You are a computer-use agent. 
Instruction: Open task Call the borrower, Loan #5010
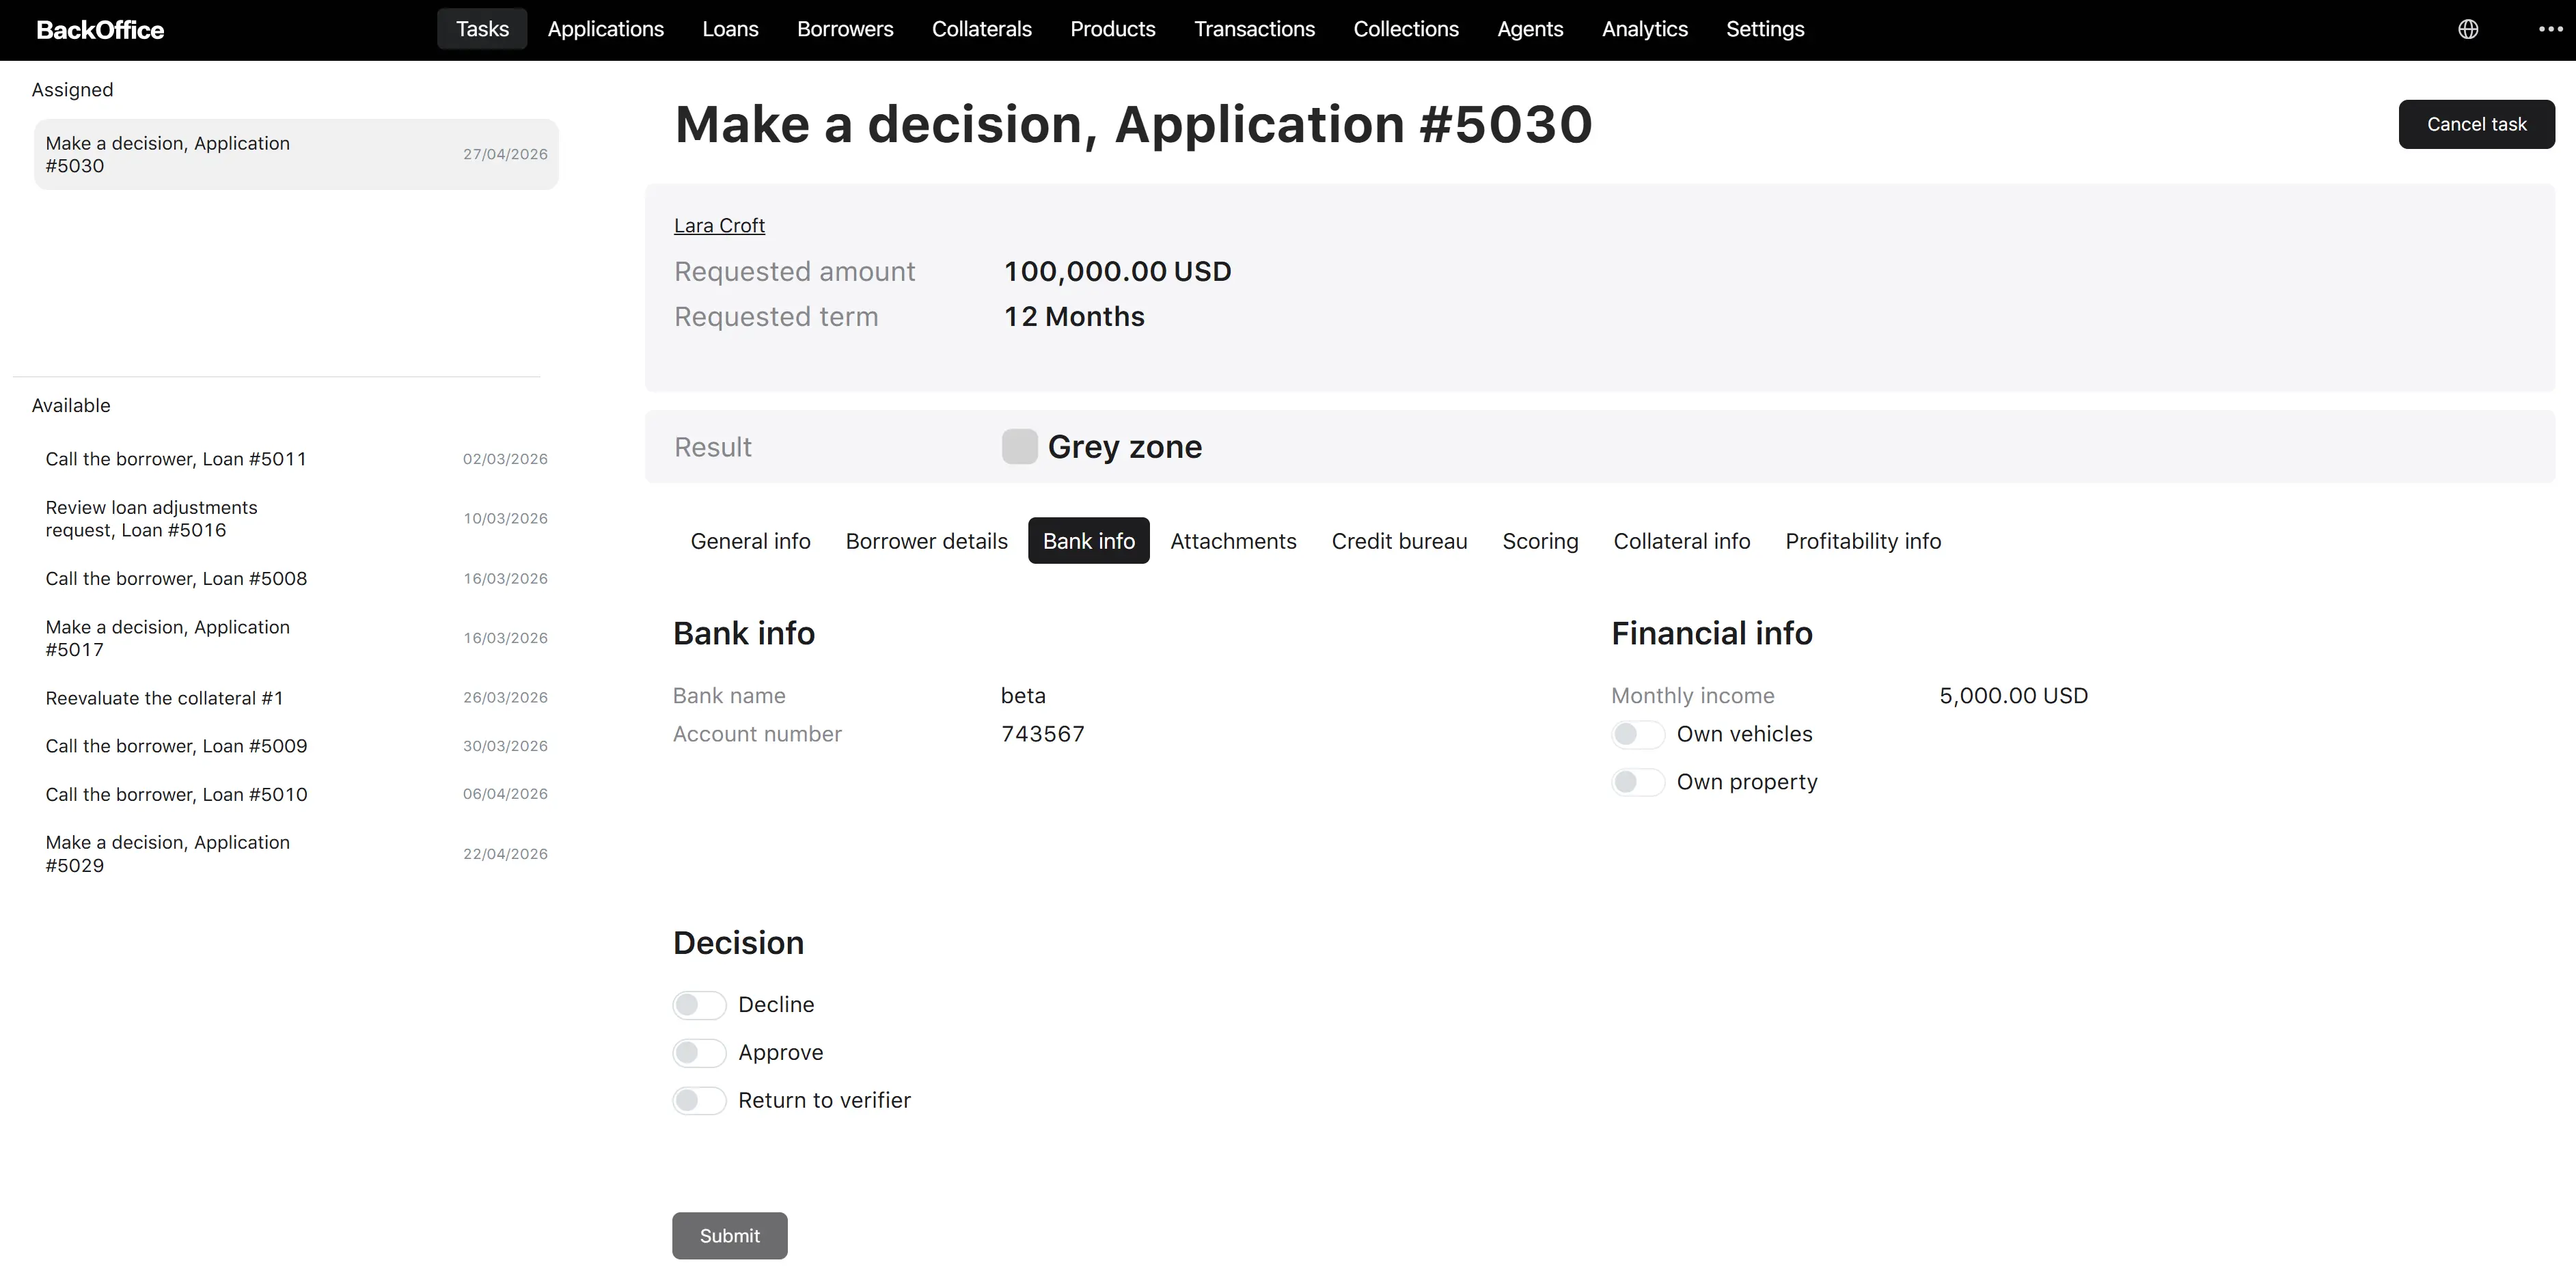pos(296,794)
